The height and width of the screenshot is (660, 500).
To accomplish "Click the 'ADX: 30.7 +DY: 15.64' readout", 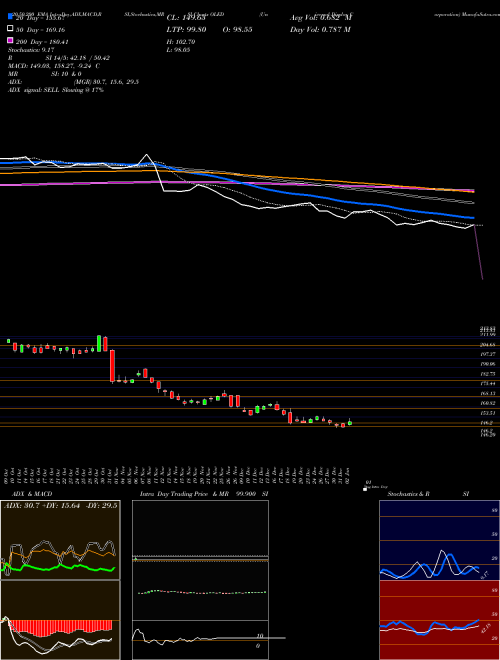I will pos(41,505).
